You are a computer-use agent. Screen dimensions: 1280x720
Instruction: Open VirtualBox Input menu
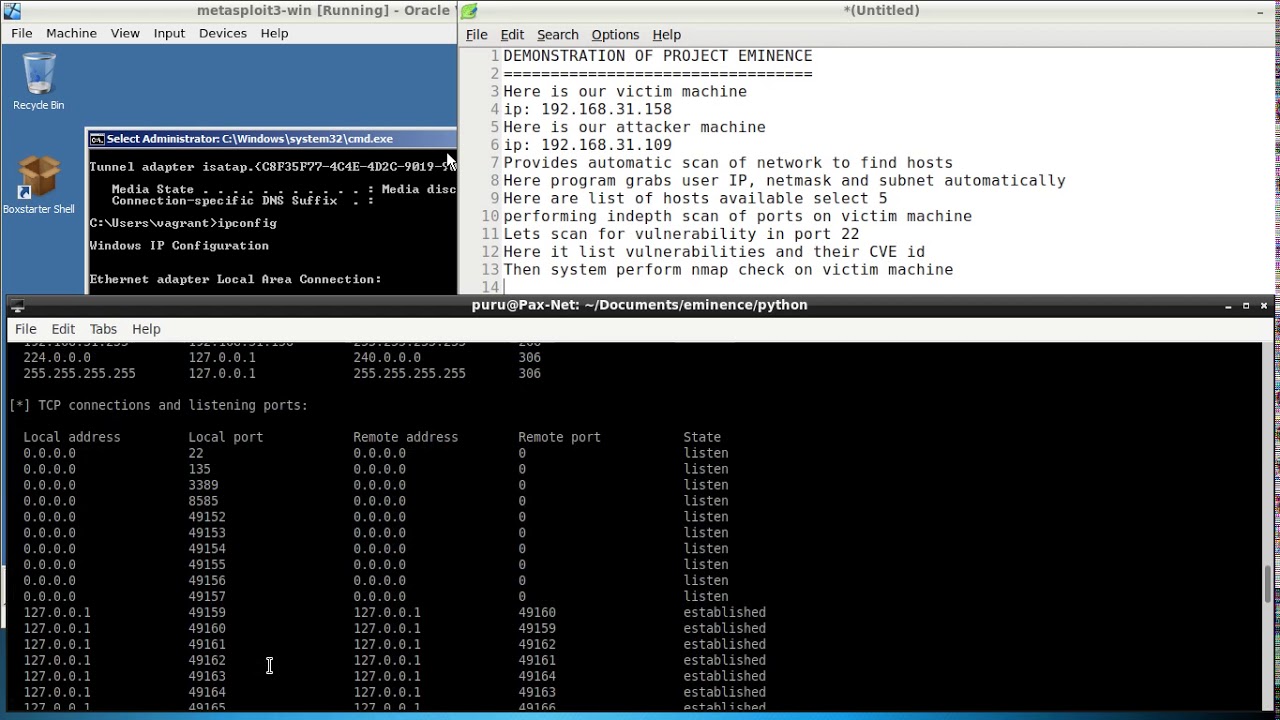click(x=169, y=33)
